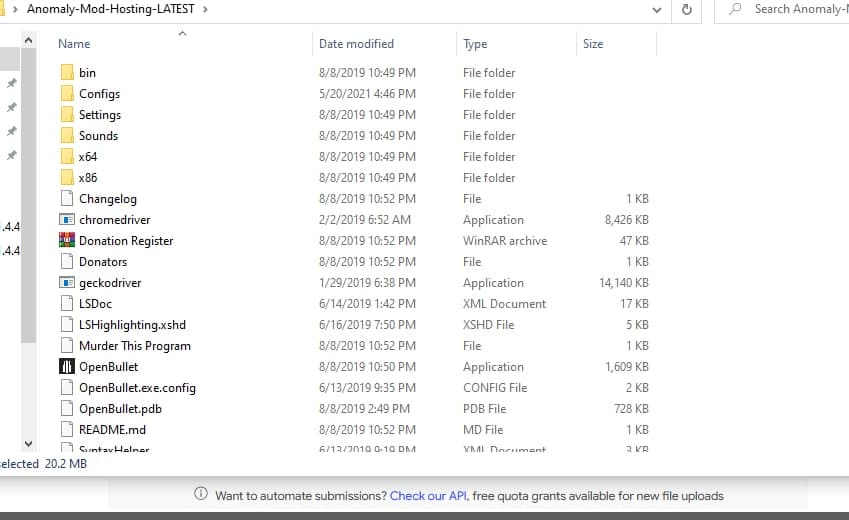Sort by Date modified column header
Viewport: 849px width, 520px height.
(356, 44)
